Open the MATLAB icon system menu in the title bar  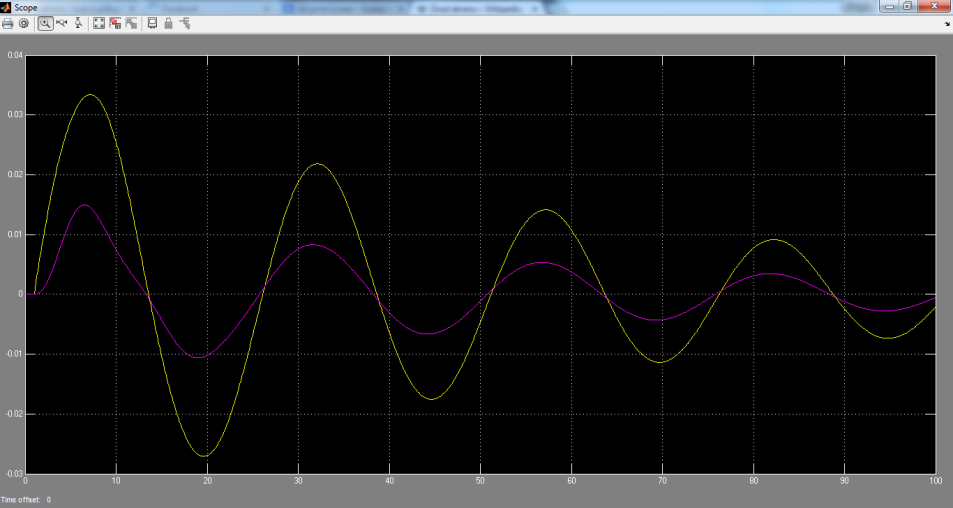(x=7, y=7)
